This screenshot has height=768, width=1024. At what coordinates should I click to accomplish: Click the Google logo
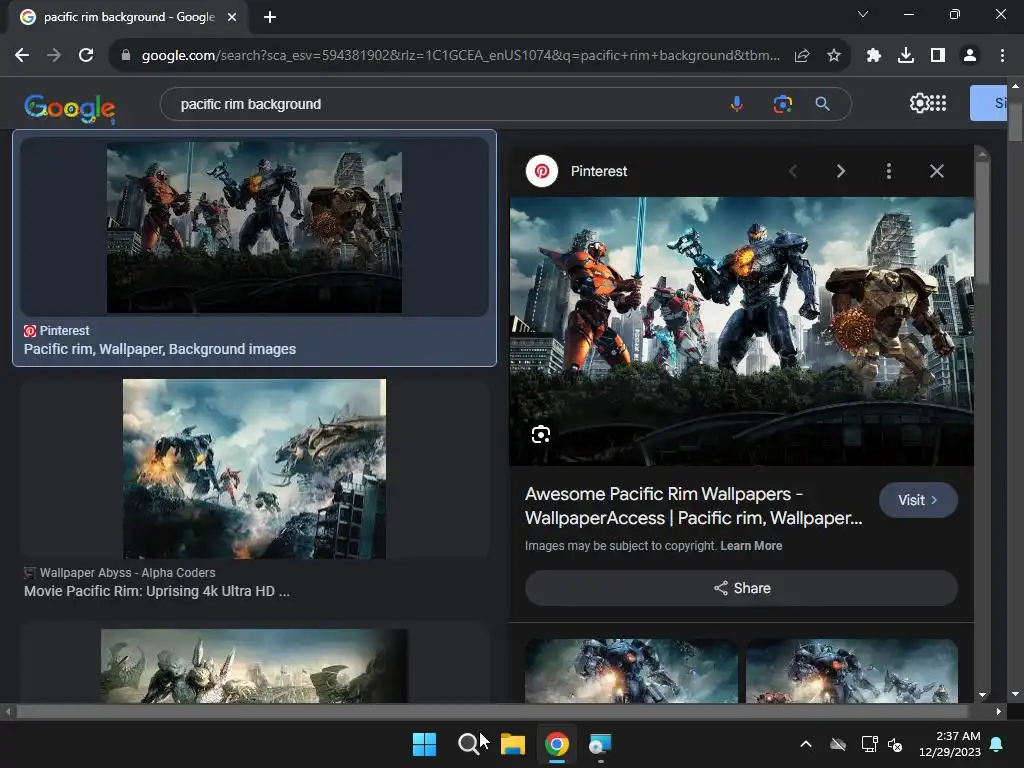coord(70,108)
